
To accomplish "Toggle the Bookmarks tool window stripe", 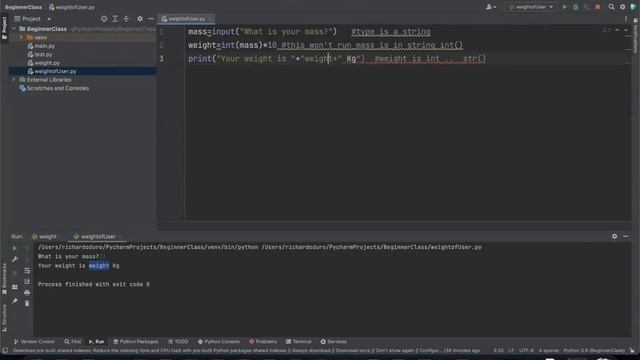I will [4, 278].
